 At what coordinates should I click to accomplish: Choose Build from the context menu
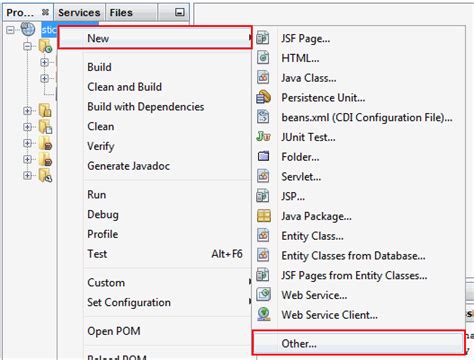pyautogui.click(x=99, y=67)
